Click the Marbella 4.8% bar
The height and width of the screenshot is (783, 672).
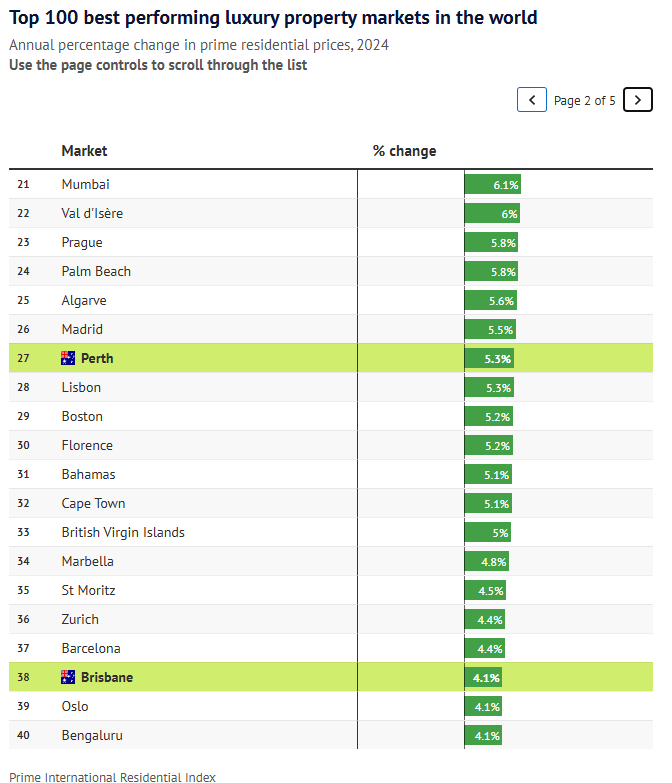click(x=486, y=562)
